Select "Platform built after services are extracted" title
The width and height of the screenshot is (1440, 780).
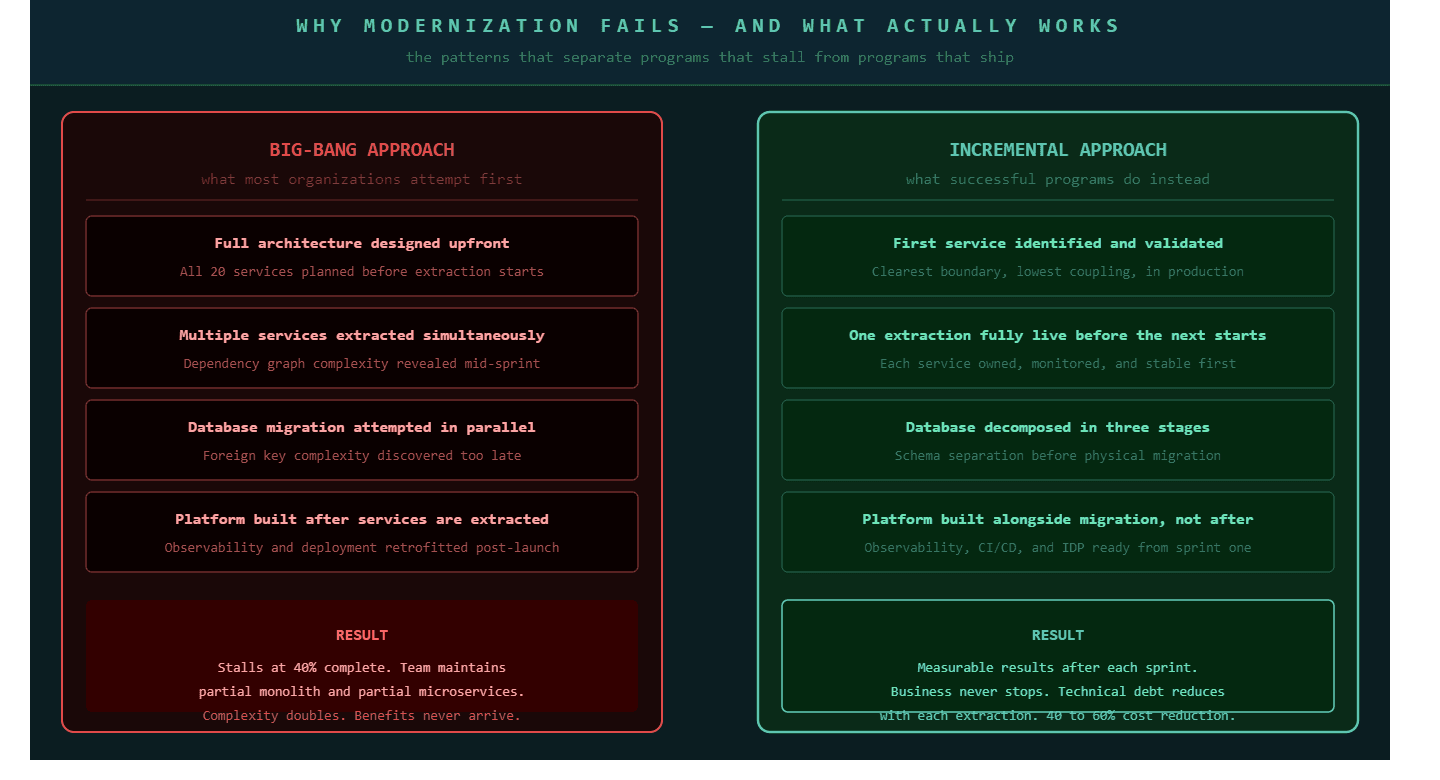point(362,520)
